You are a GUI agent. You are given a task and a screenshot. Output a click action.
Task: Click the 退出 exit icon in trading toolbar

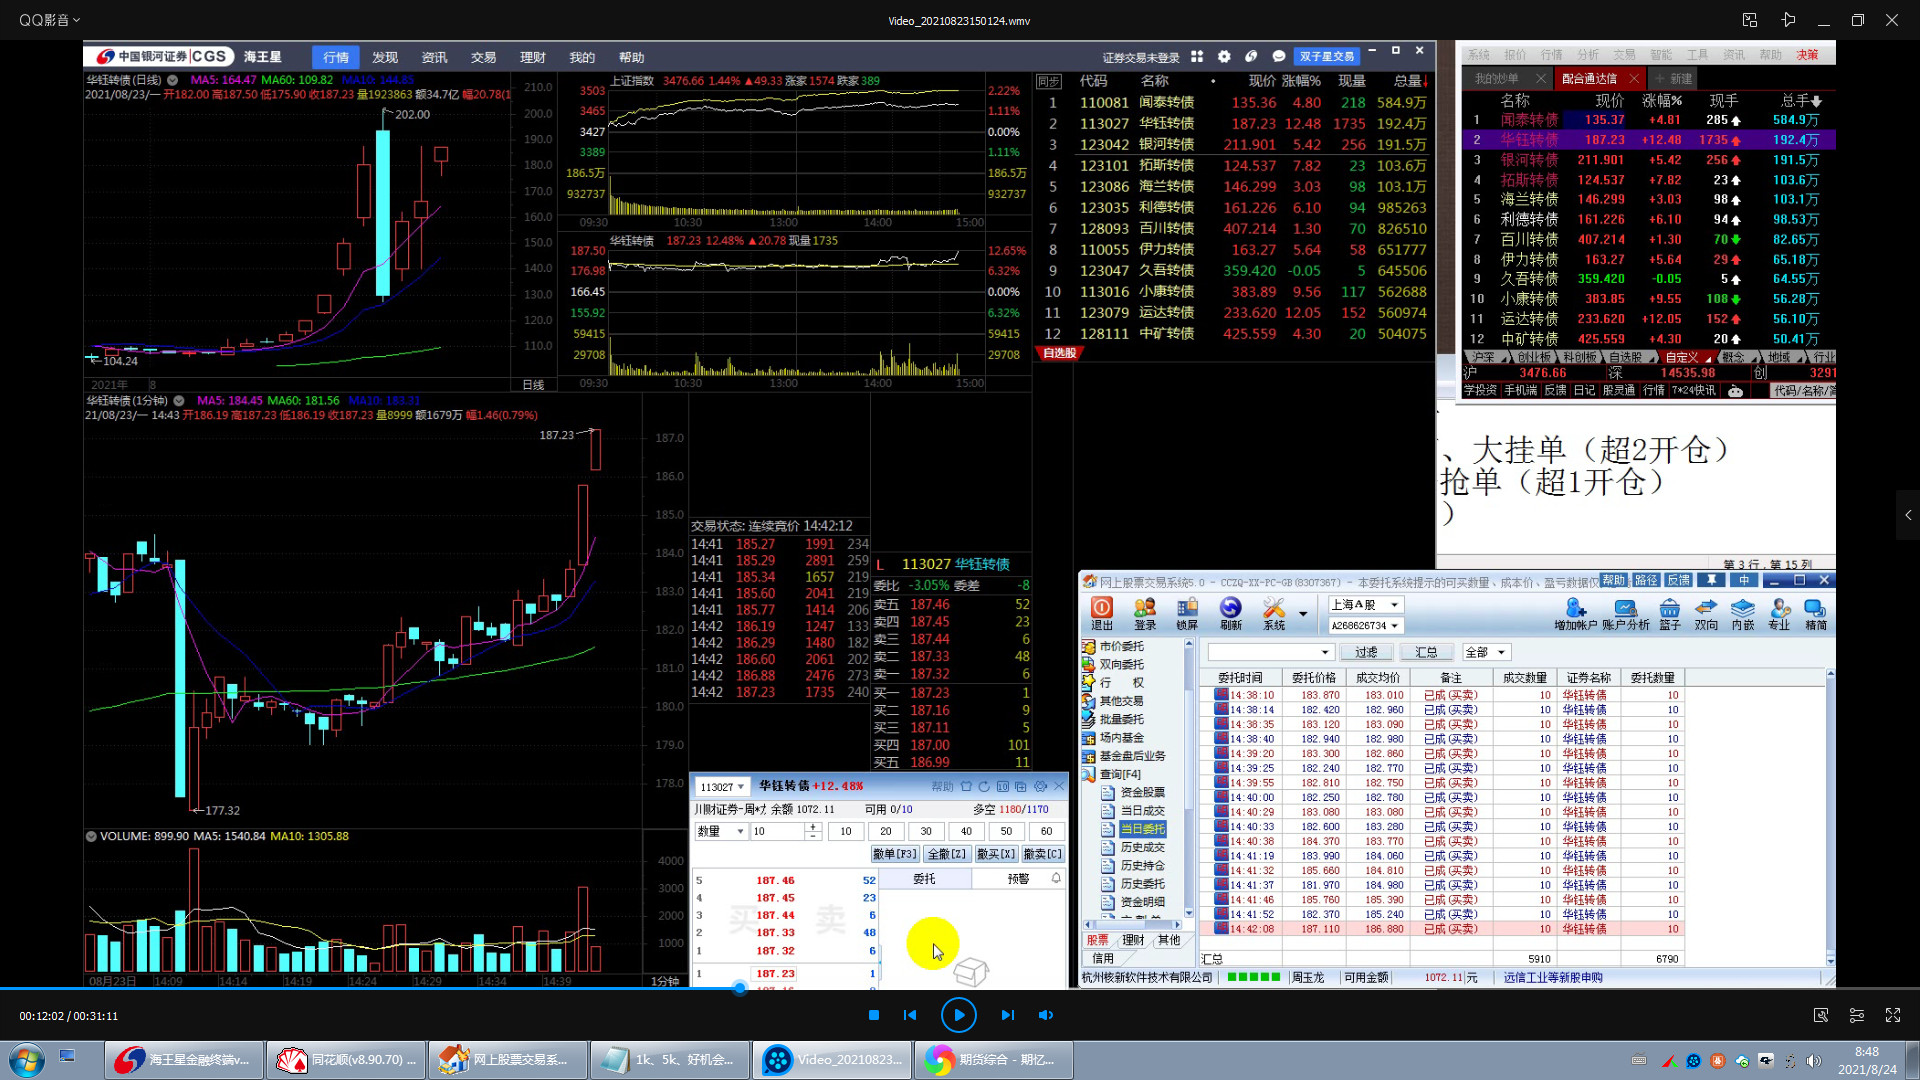click(x=1101, y=614)
